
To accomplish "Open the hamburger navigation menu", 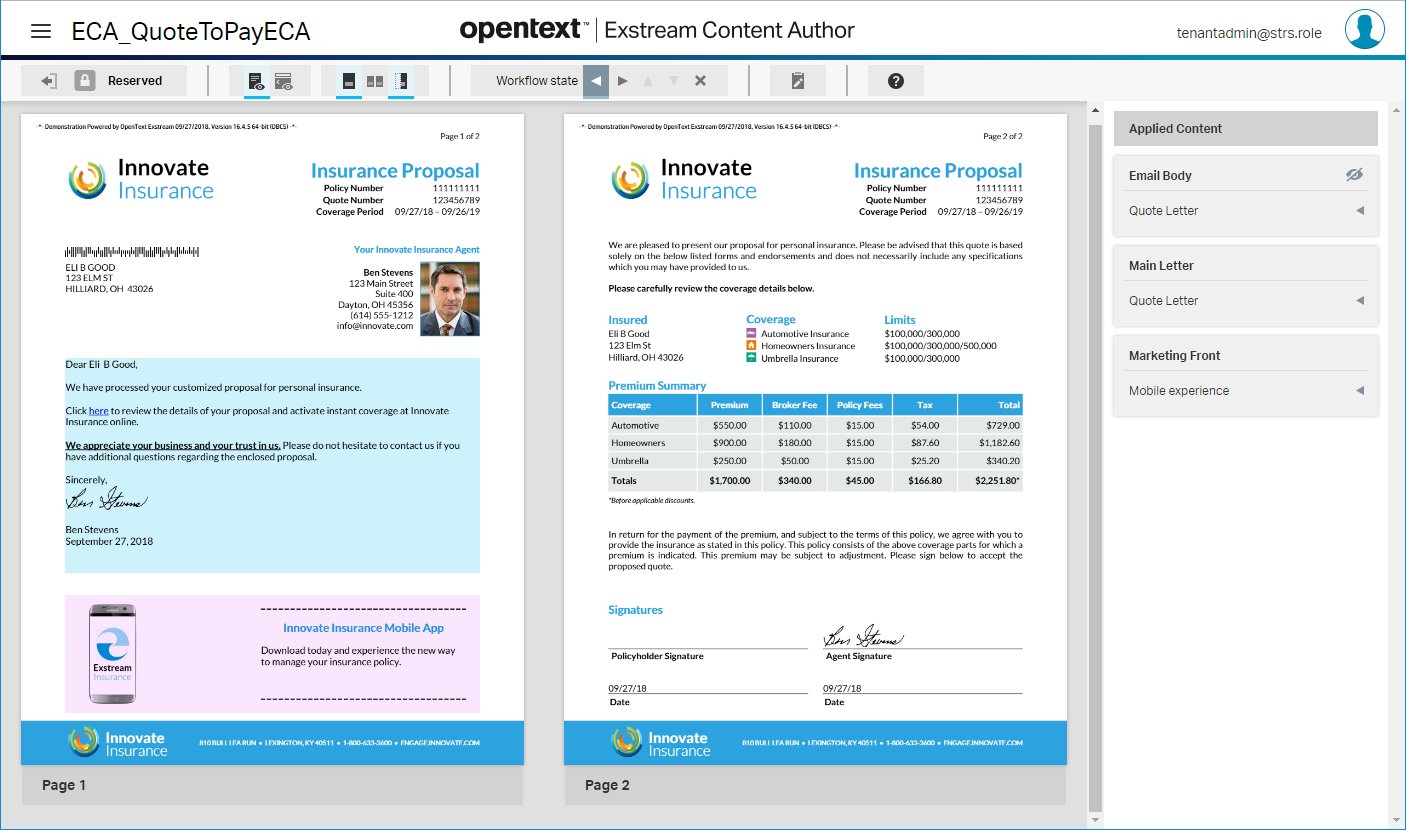I will (41, 31).
